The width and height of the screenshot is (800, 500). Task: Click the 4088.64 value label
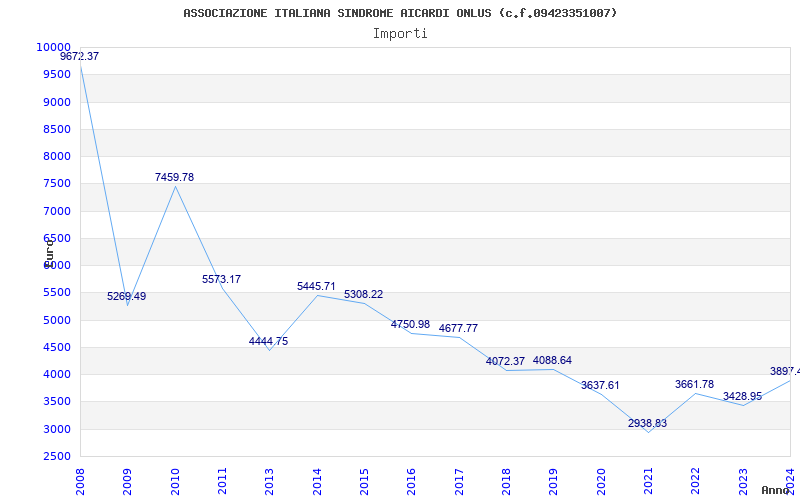tap(552, 360)
